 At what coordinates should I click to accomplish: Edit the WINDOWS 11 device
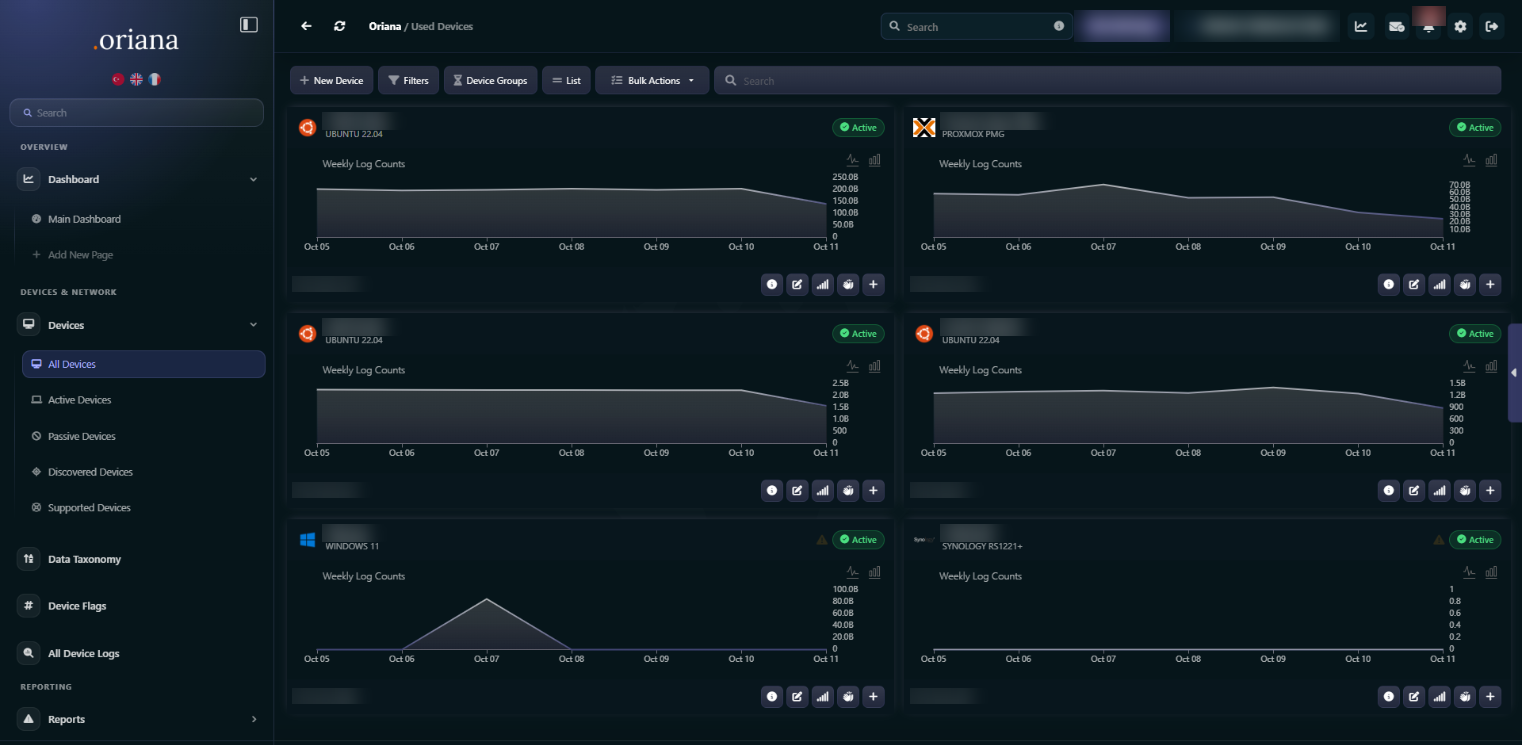(797, 696)
